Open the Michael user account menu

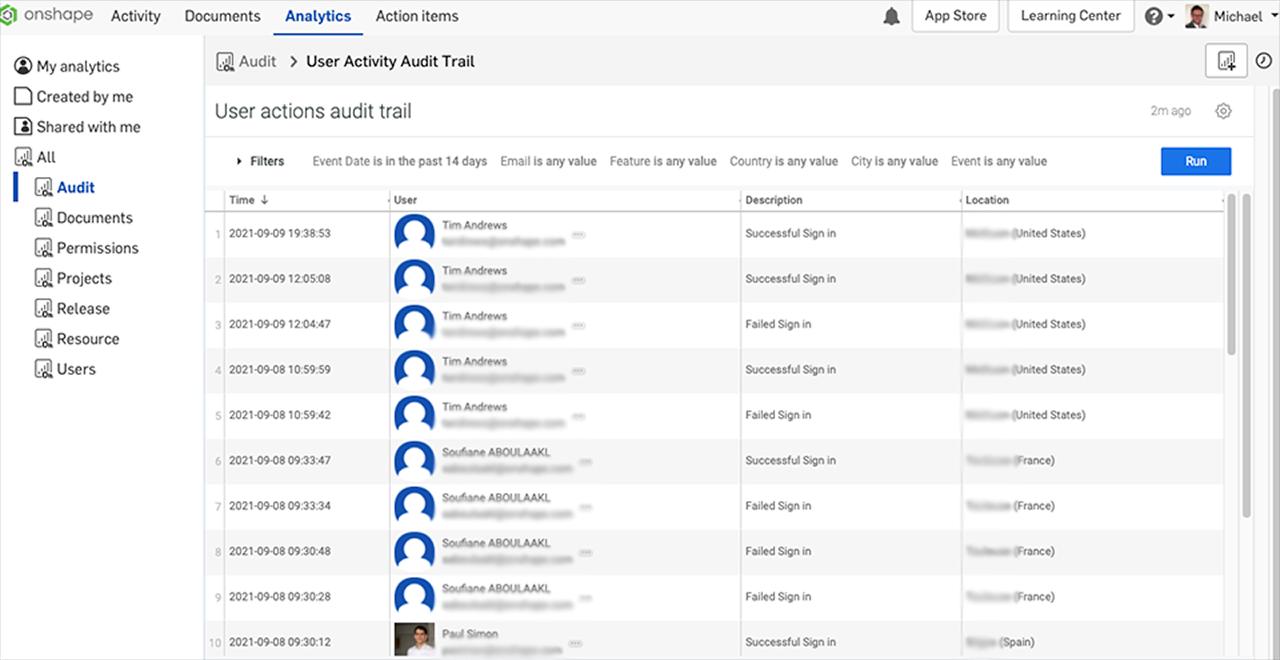[1236, 16]
